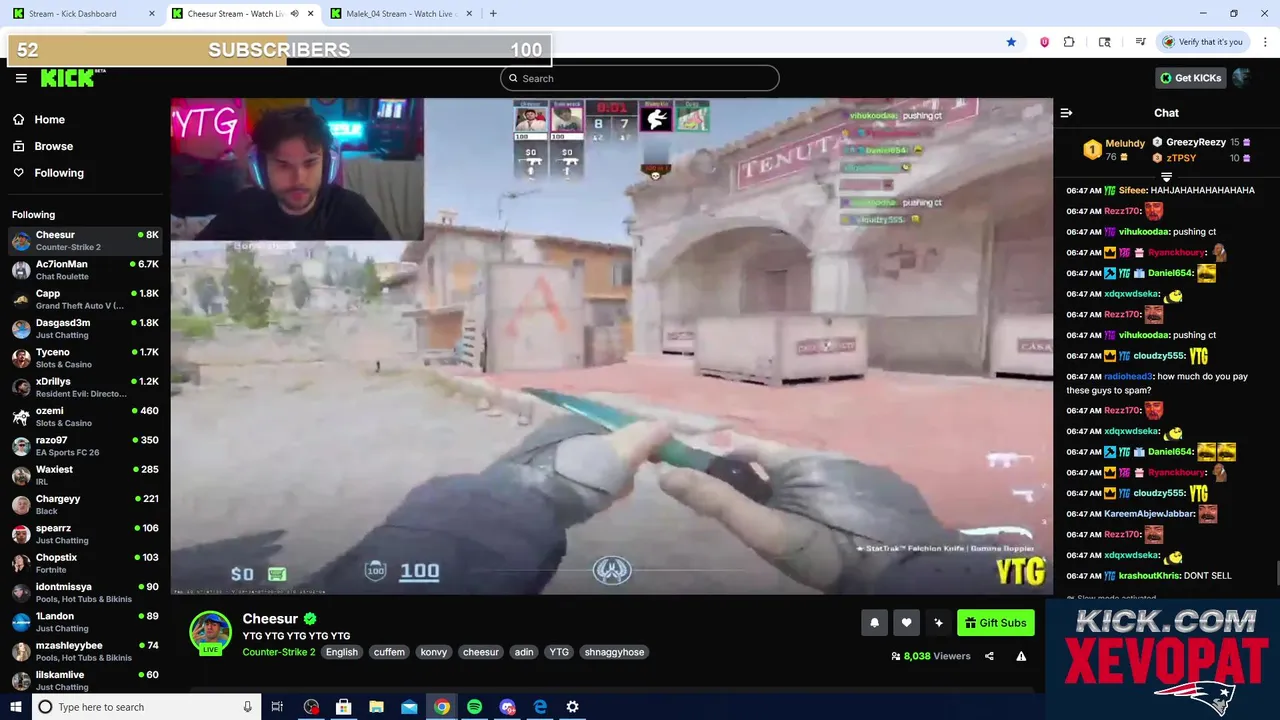Screen dimensions: 1280x720
Task: Open mzashleyybee channel in Following list
Action: coord(85,651)
